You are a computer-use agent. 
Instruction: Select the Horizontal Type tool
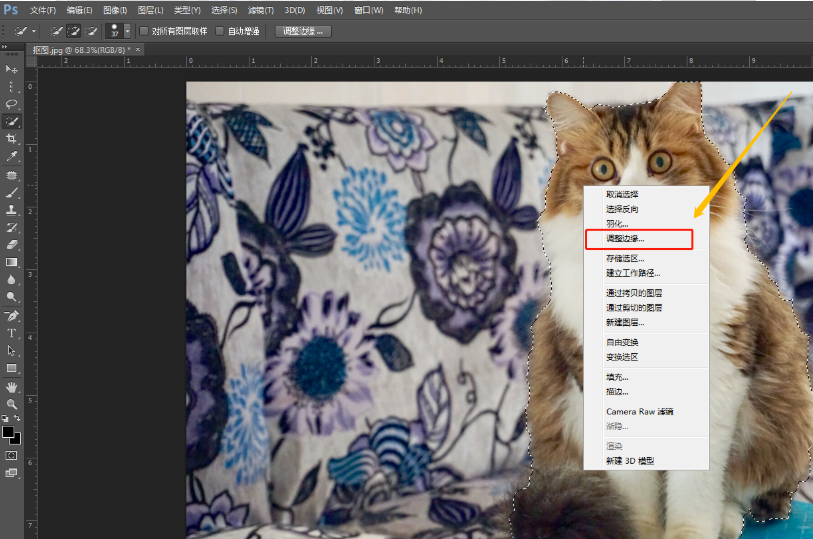coord(12,332)
